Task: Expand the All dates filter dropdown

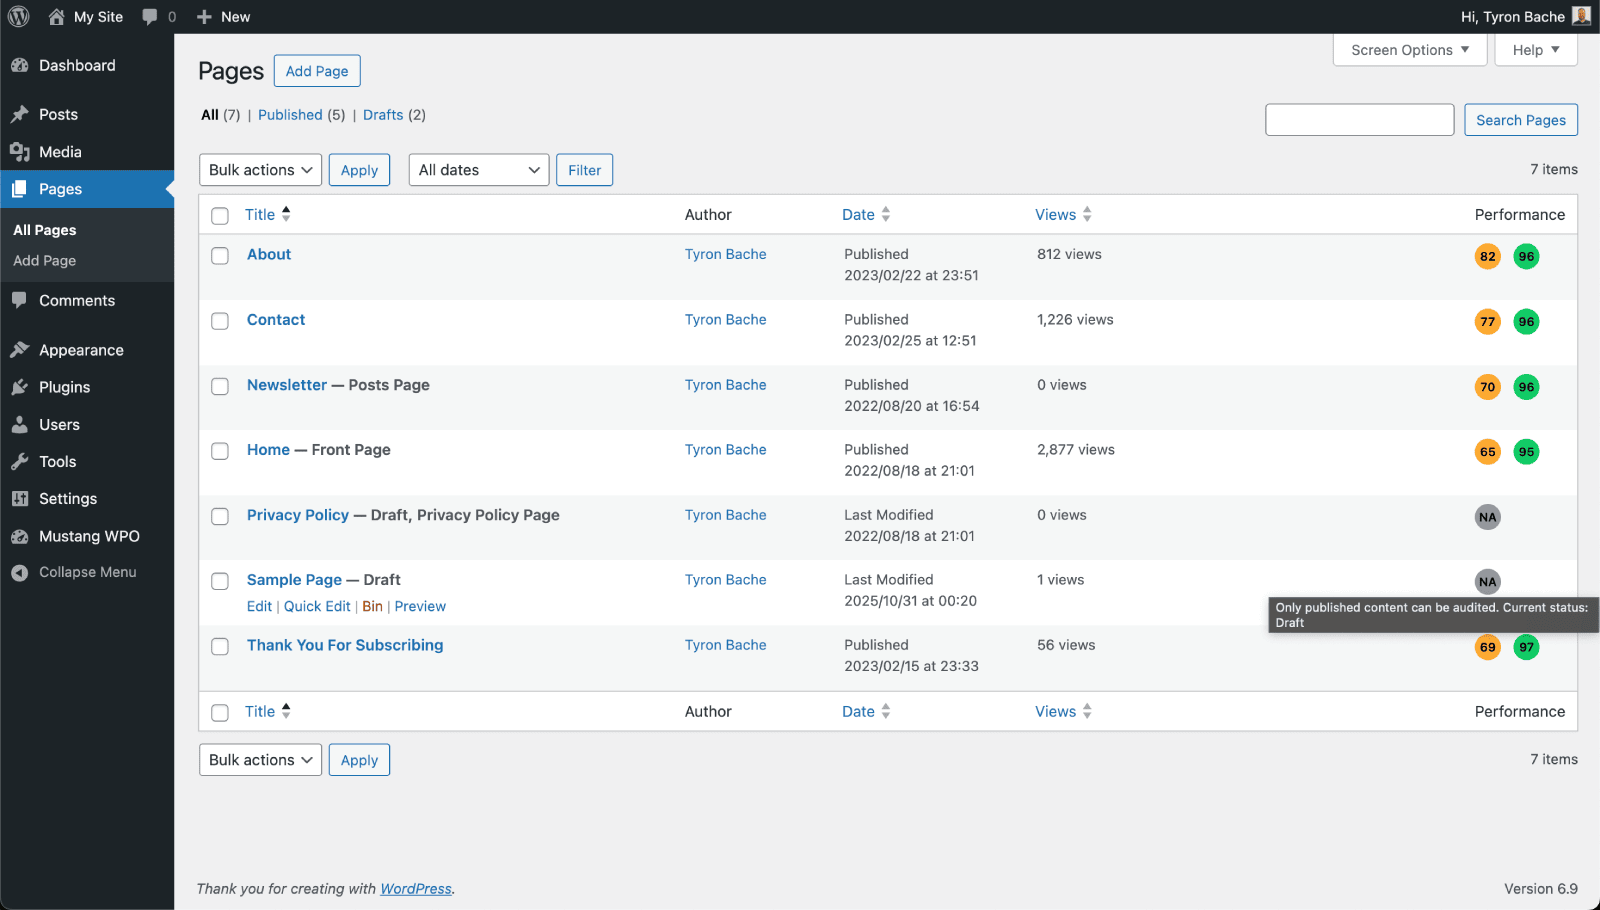Action: click(x=478, y=169)
